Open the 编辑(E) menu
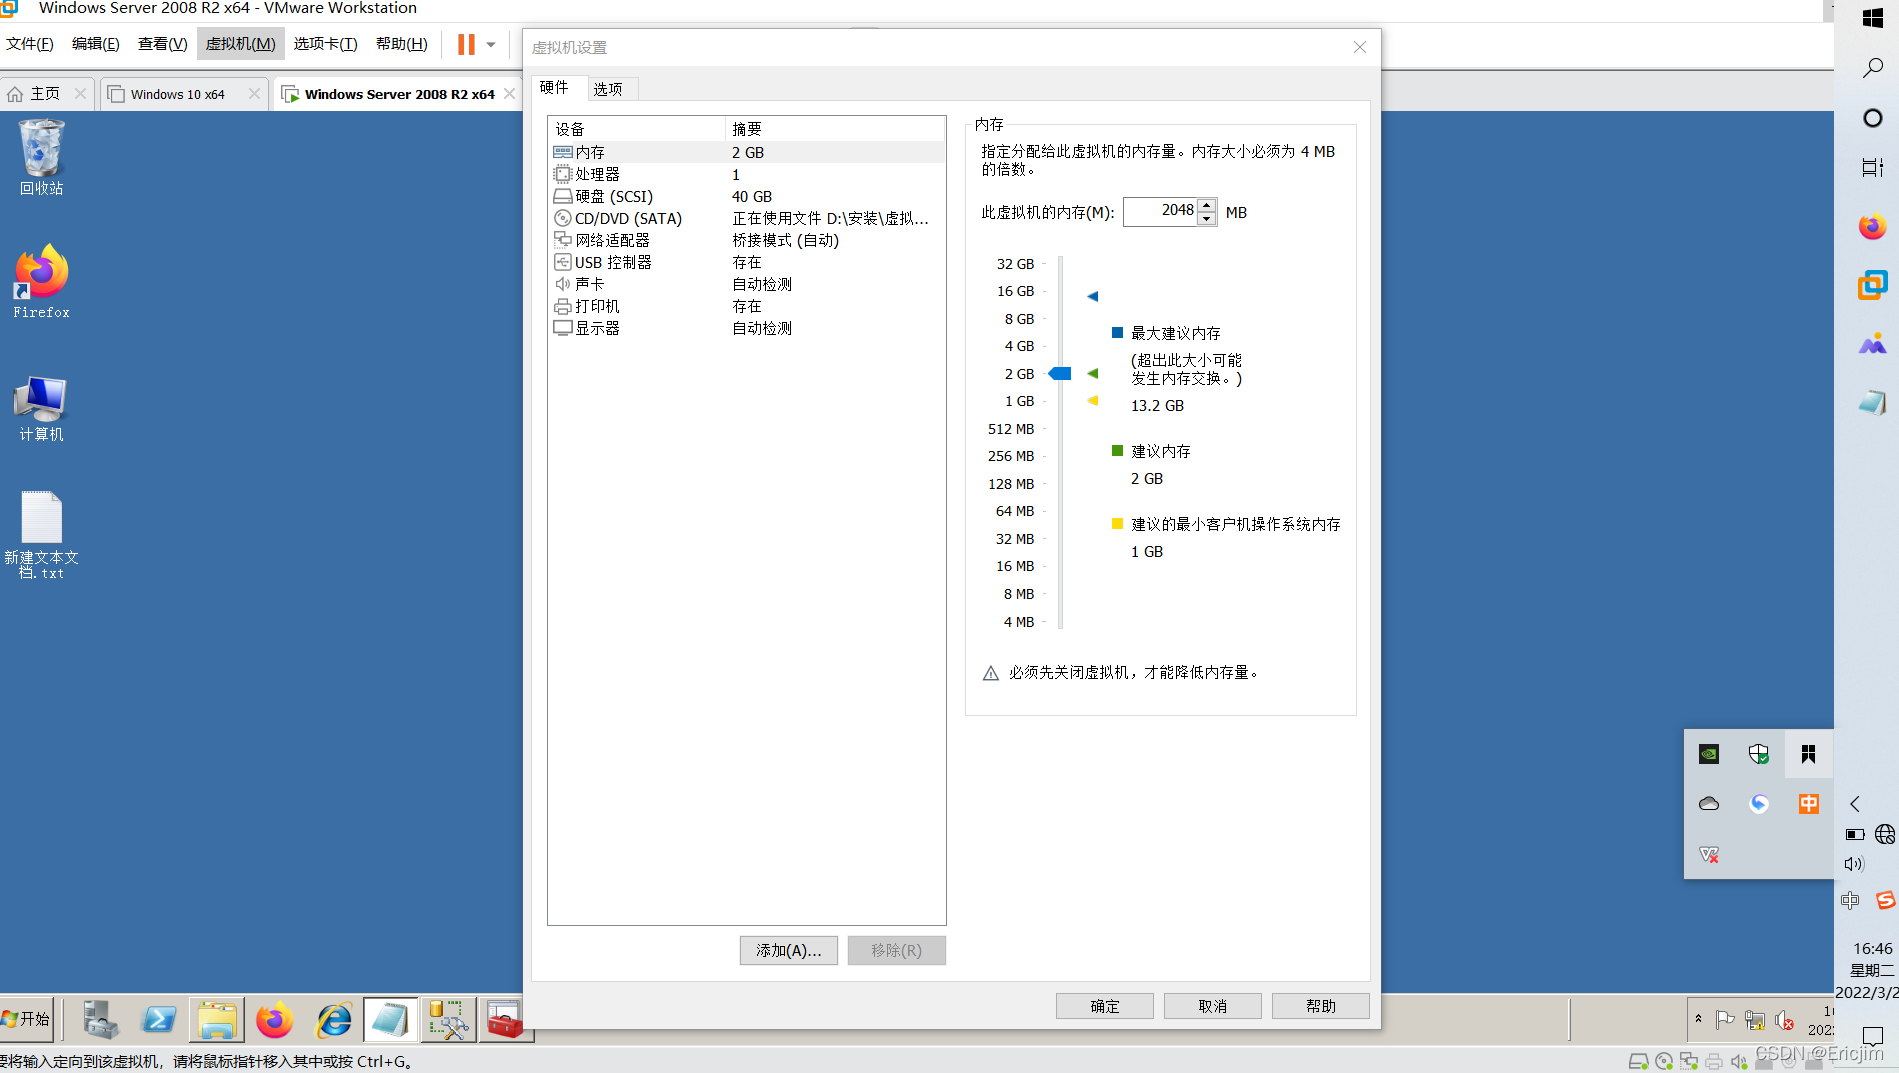 pyautogui.click(x=96, y=44)
